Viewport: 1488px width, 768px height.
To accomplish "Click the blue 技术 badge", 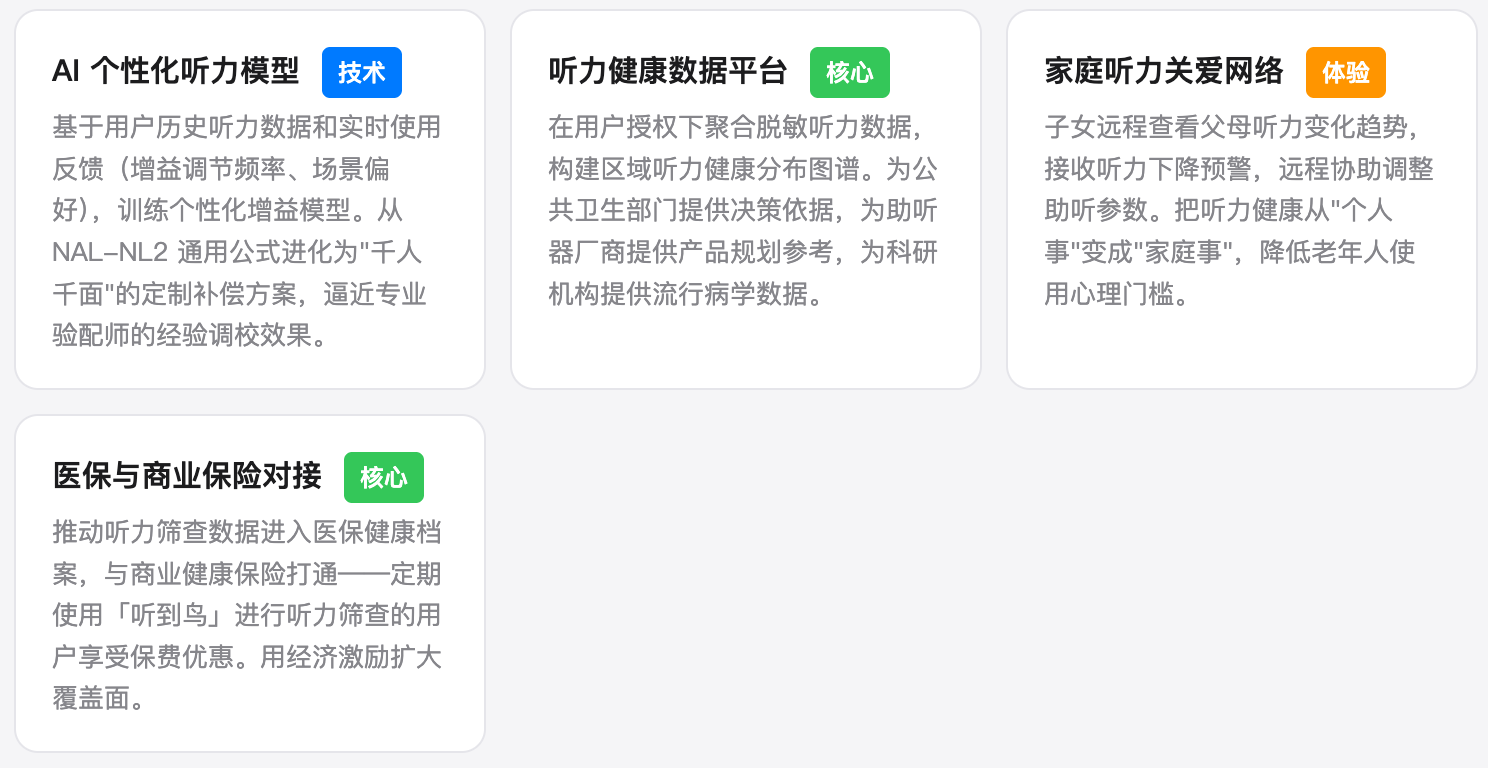I will click(x=362, y=72).
